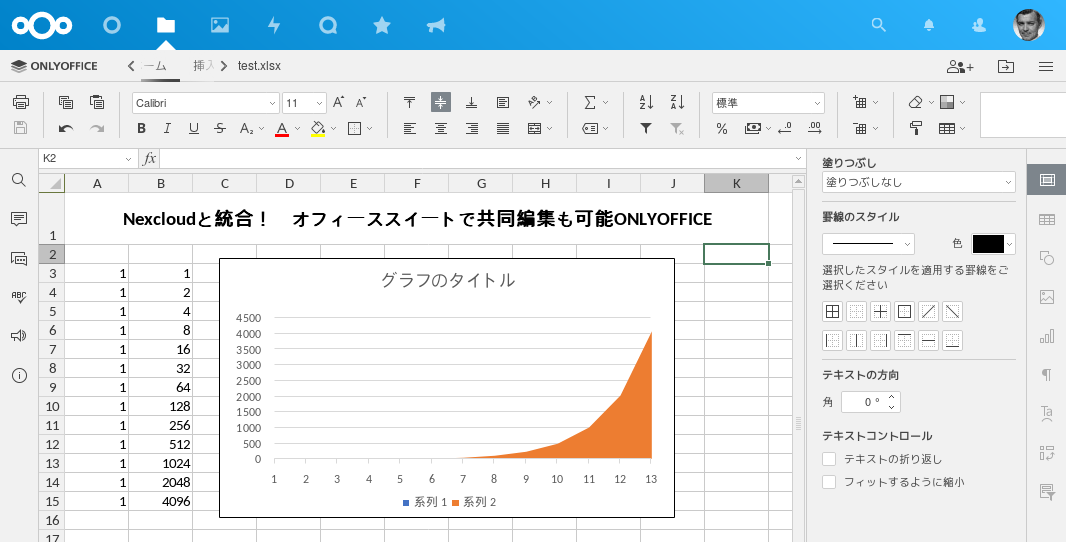
Task: Enable the フィットするように縮小 checkbox
Action: tap(829, 482)
